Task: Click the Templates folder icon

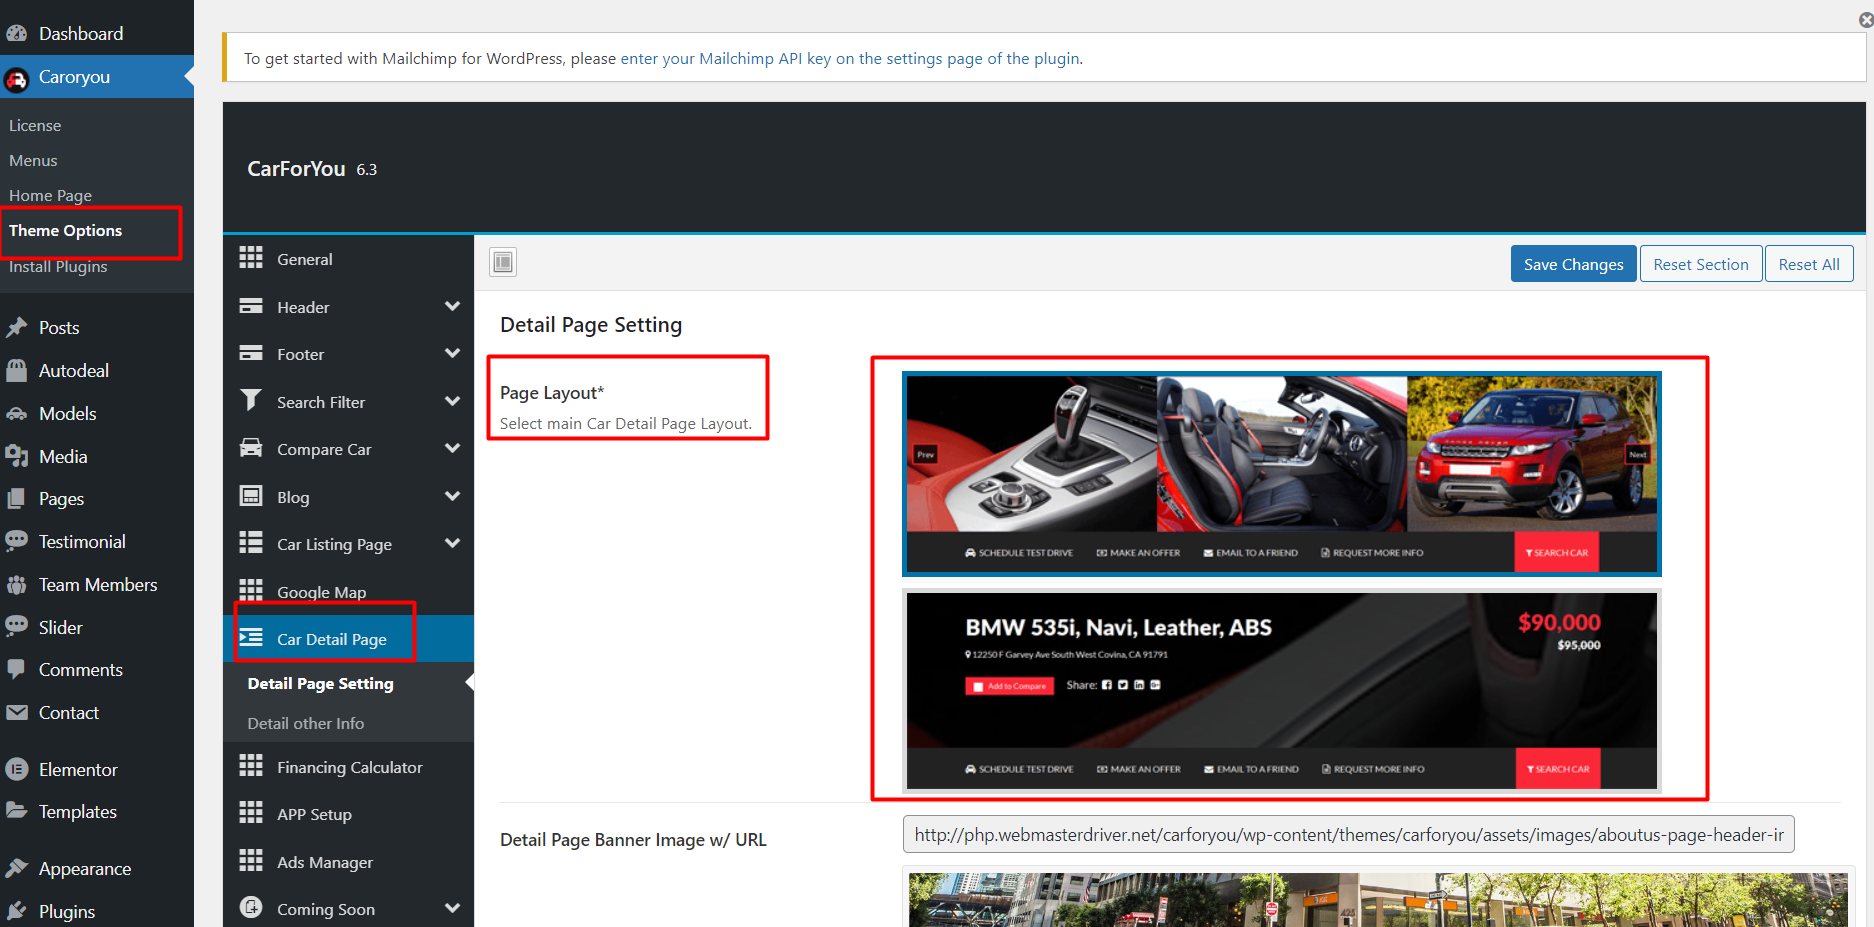Action: (x=16, y=811)
